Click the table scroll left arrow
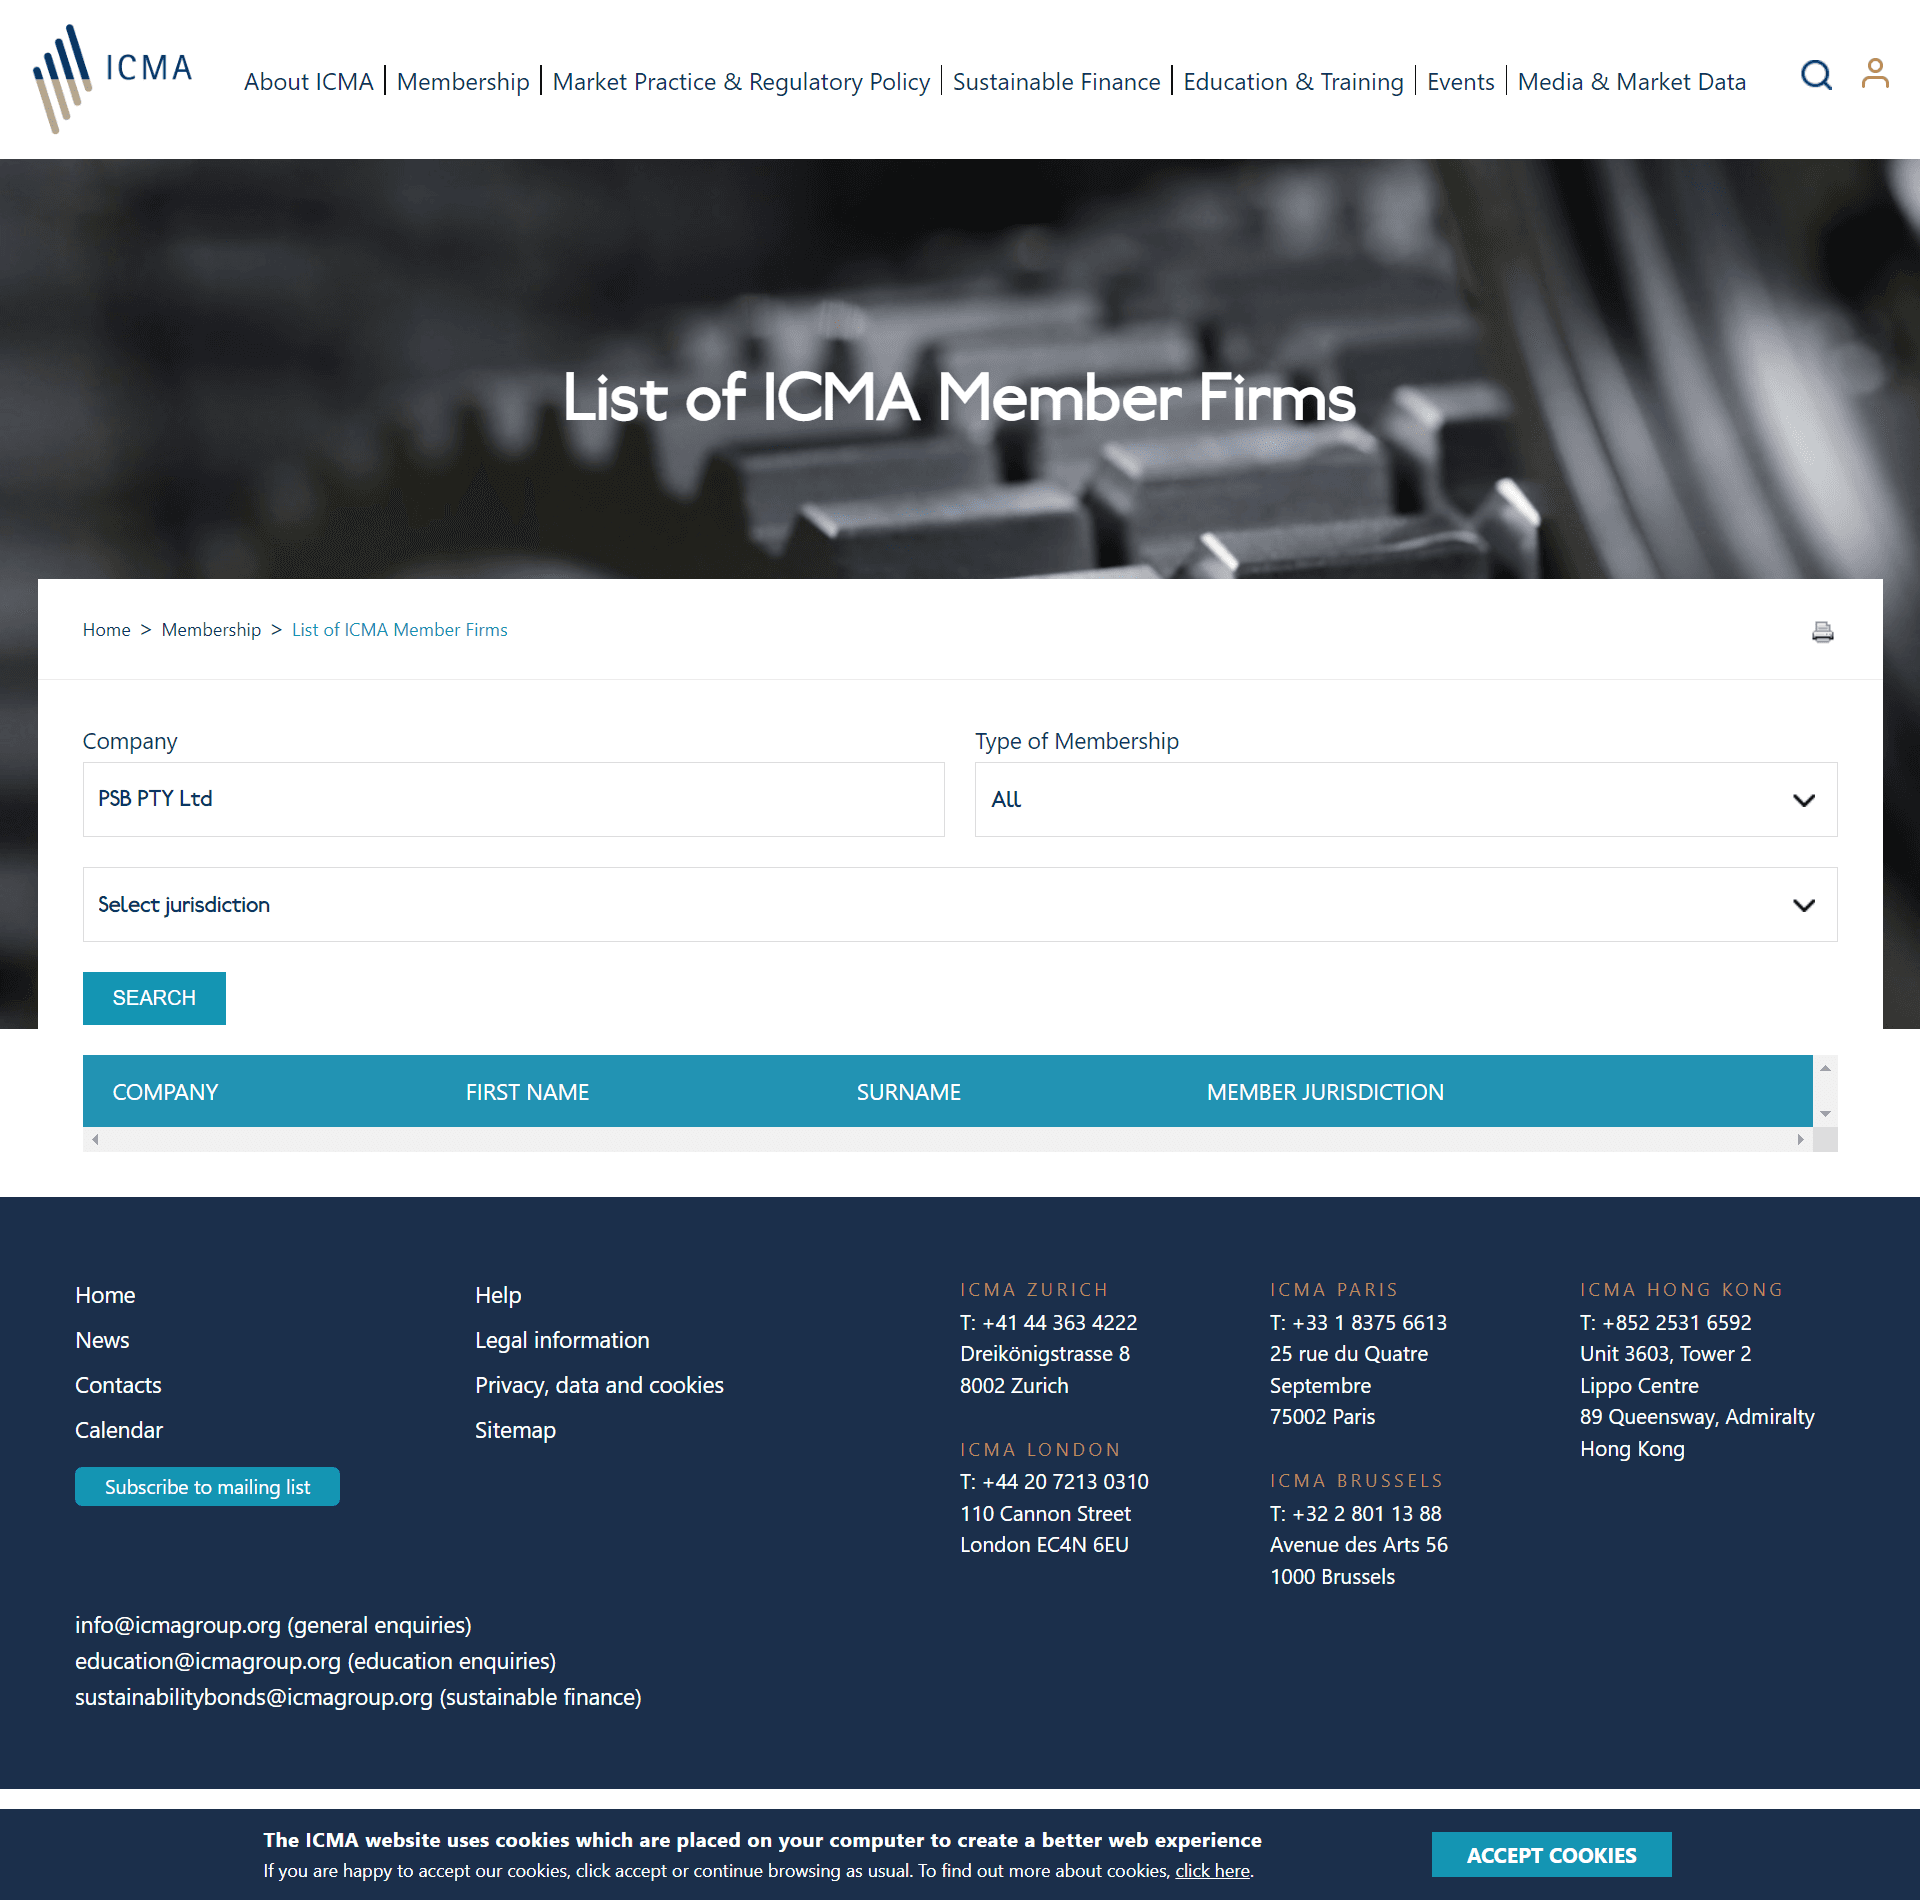 click(95, 1139)
